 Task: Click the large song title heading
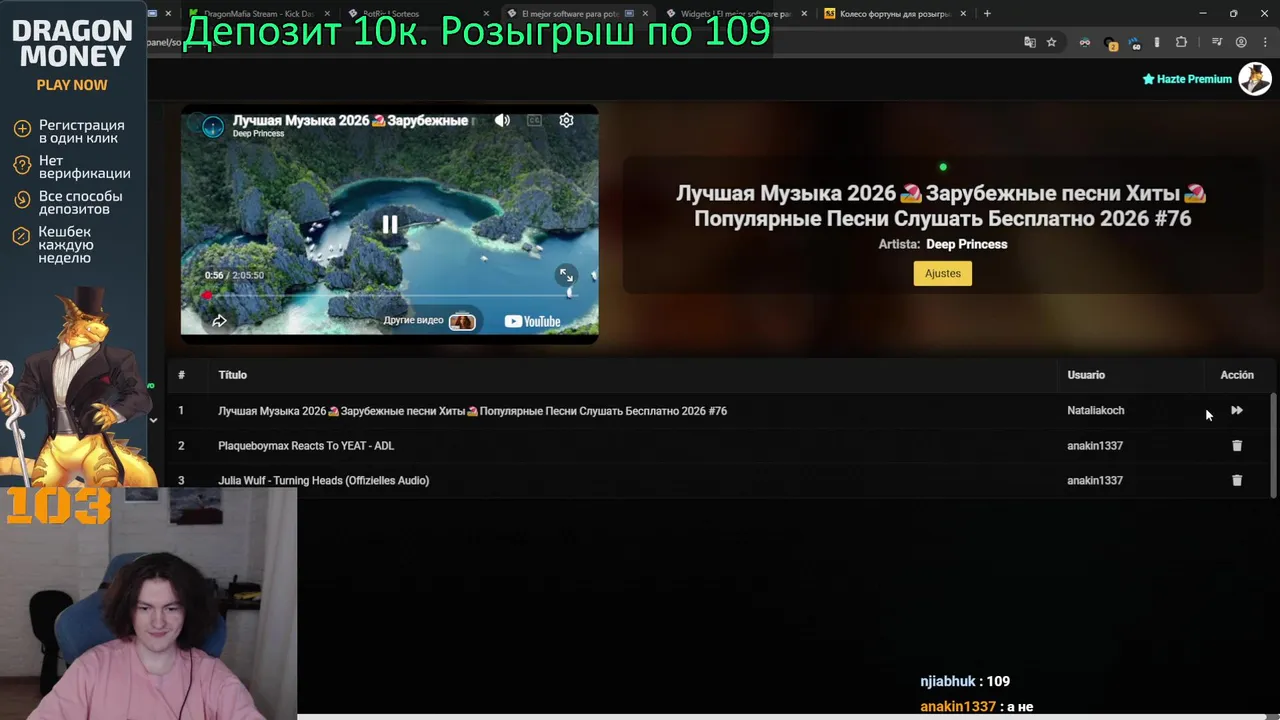coord(942,206)
